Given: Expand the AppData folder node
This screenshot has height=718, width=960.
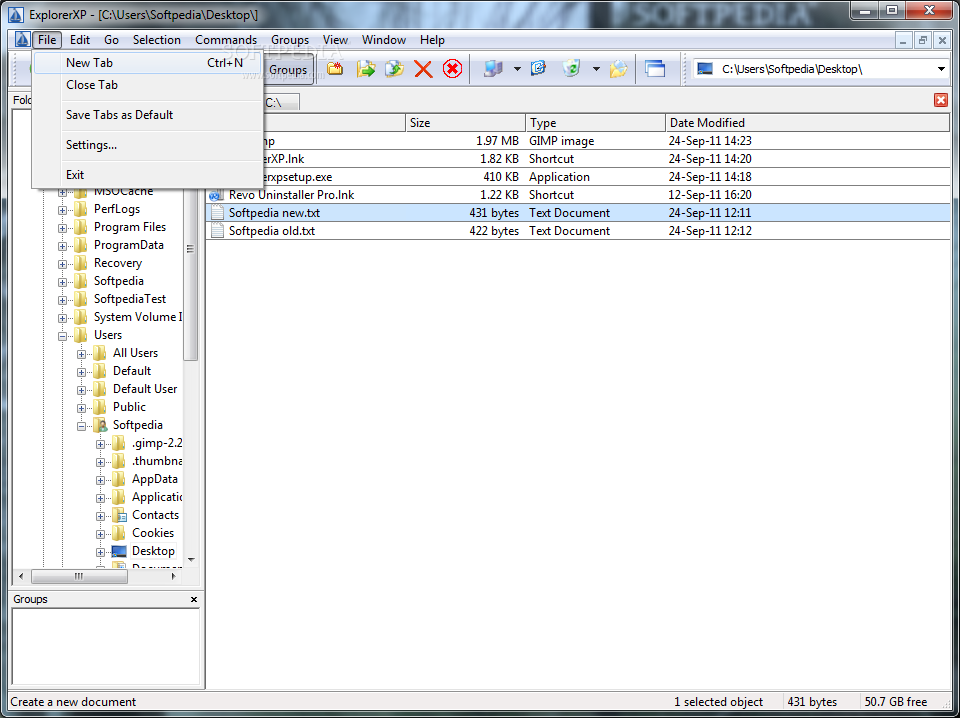Looking at the screenshot, I should [x=100, y=480].
